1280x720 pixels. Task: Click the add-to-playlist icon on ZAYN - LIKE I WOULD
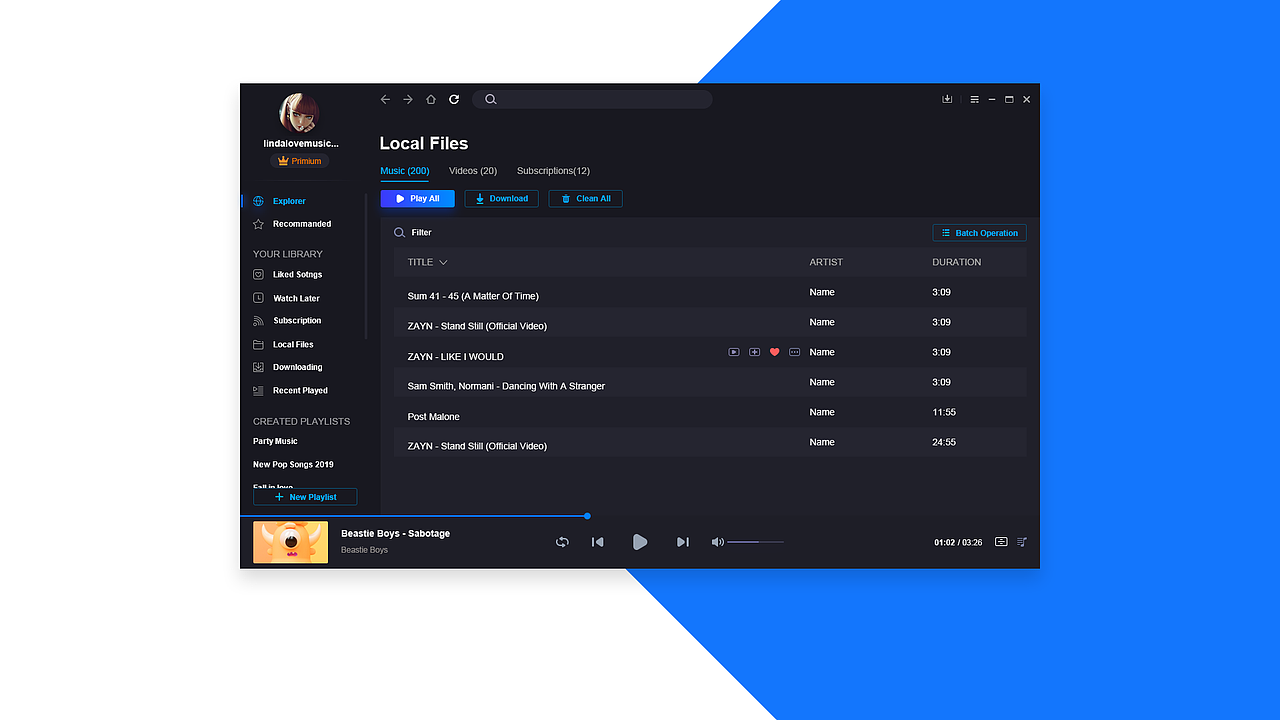[754, 352]
